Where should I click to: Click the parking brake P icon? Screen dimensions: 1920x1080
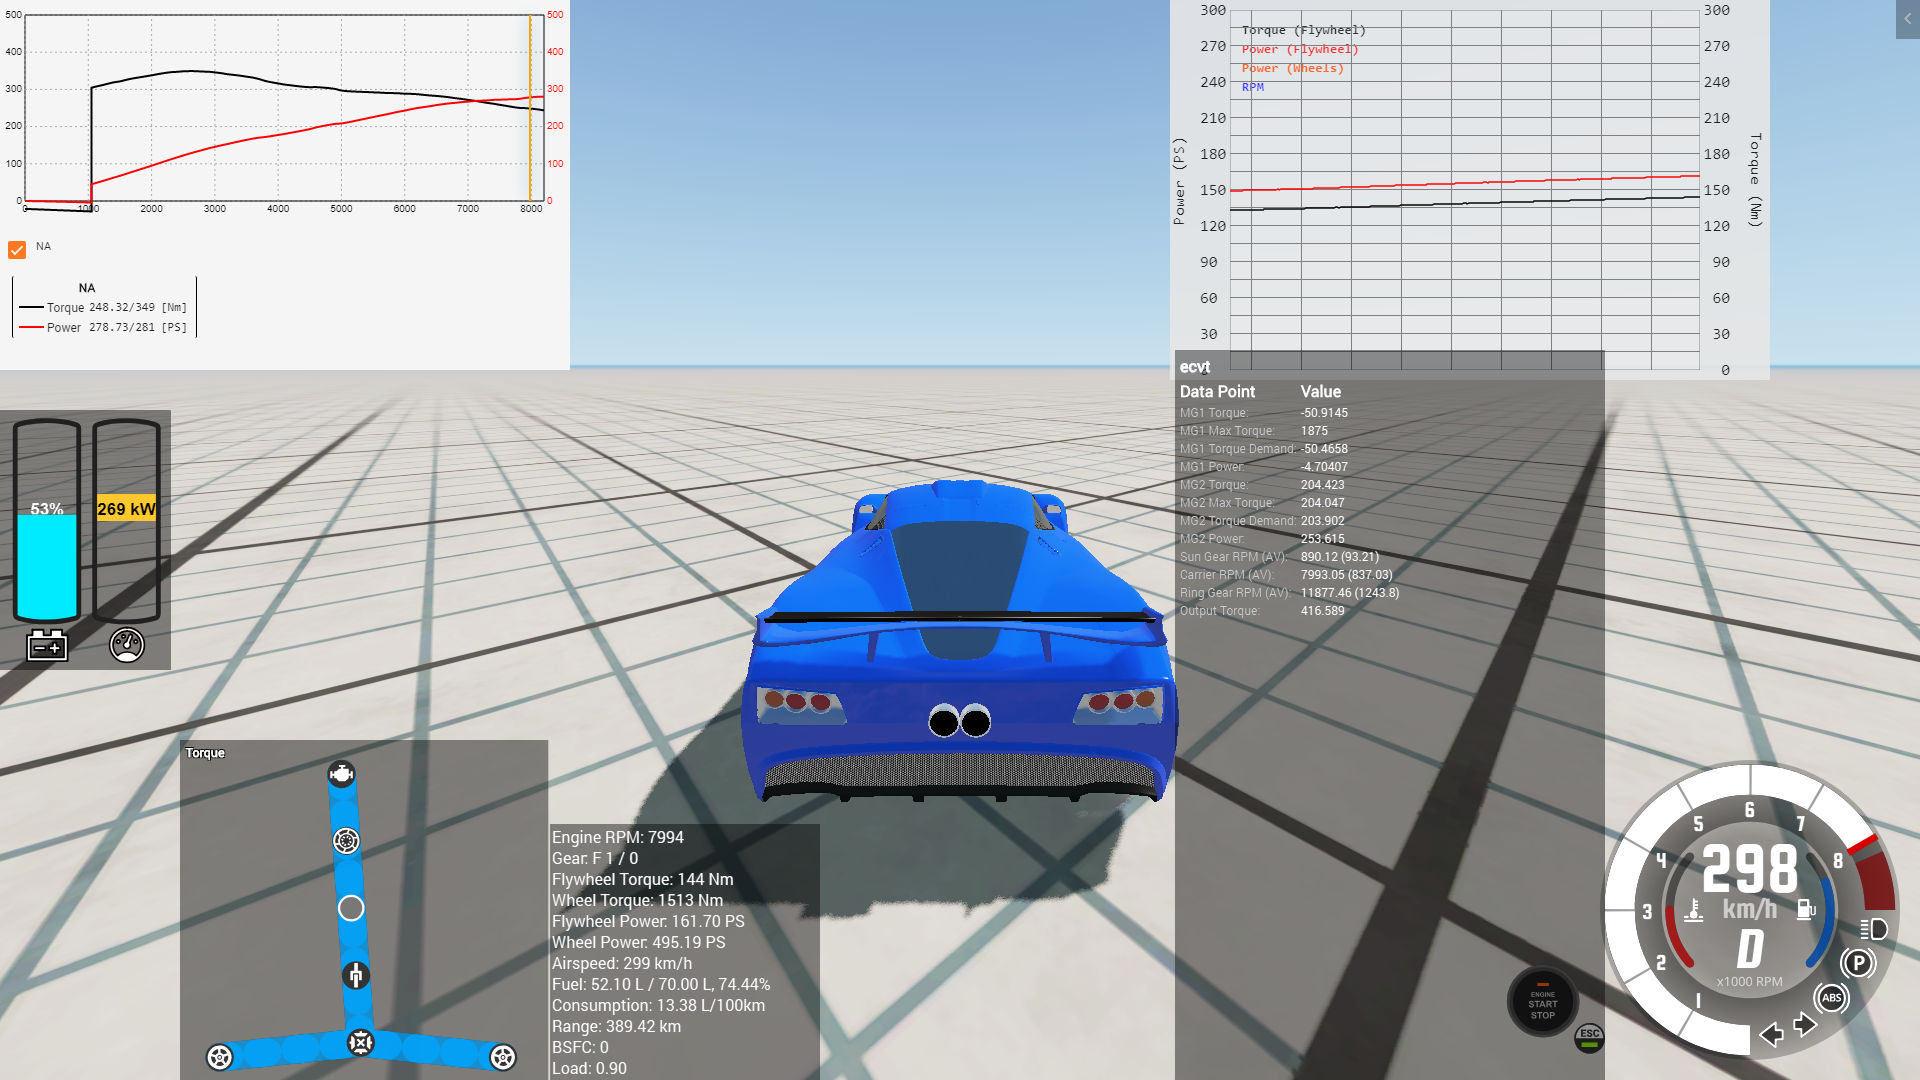(x=1858, y=963)
